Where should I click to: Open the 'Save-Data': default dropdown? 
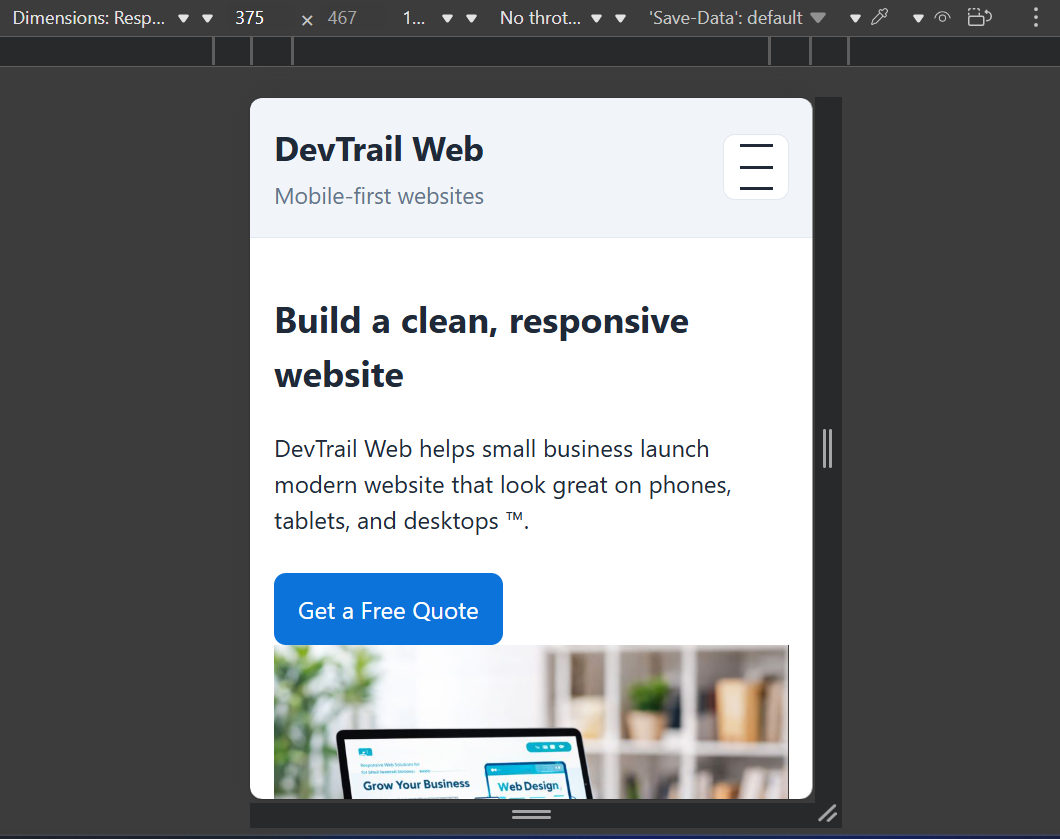tap(738, 18)
